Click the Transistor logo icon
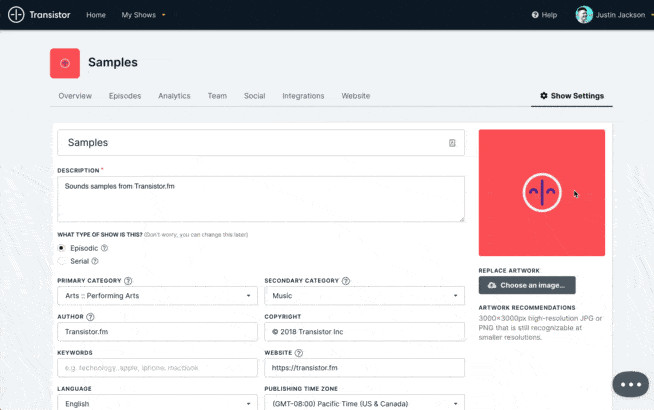This screenshot has height=410, width=654. [x=17, y=15]
